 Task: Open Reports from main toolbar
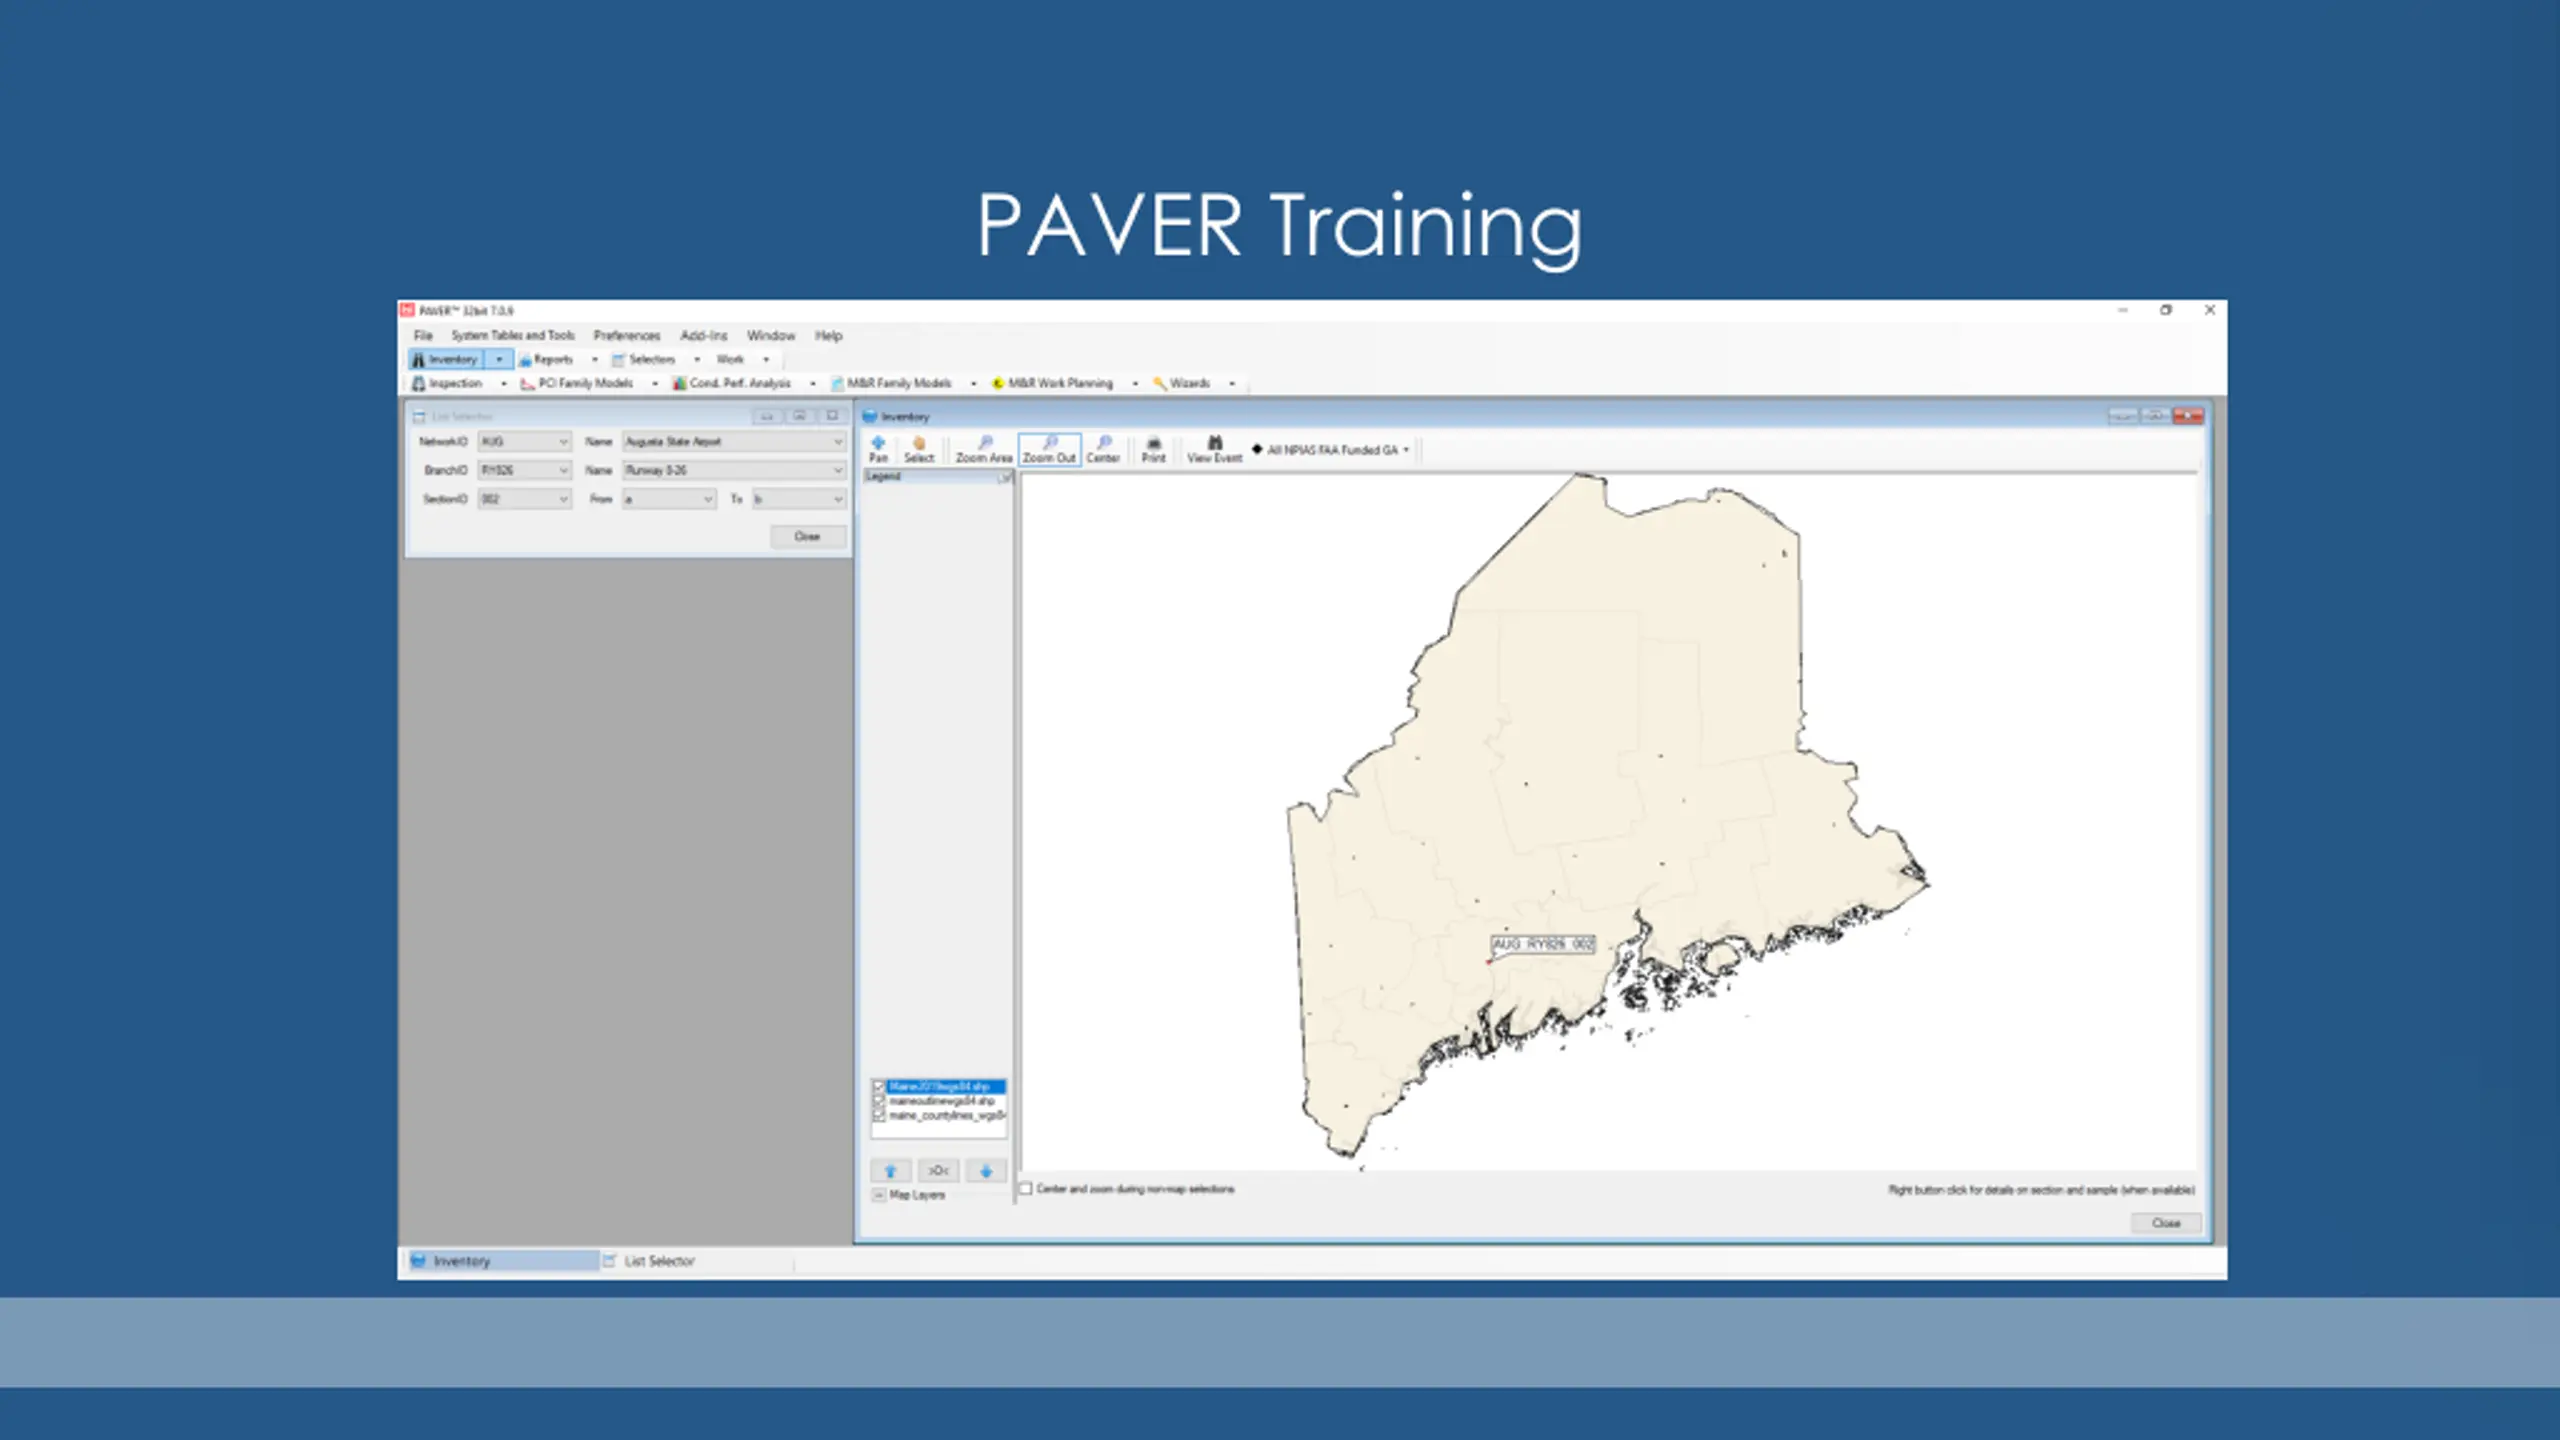[x=546, y=359]
